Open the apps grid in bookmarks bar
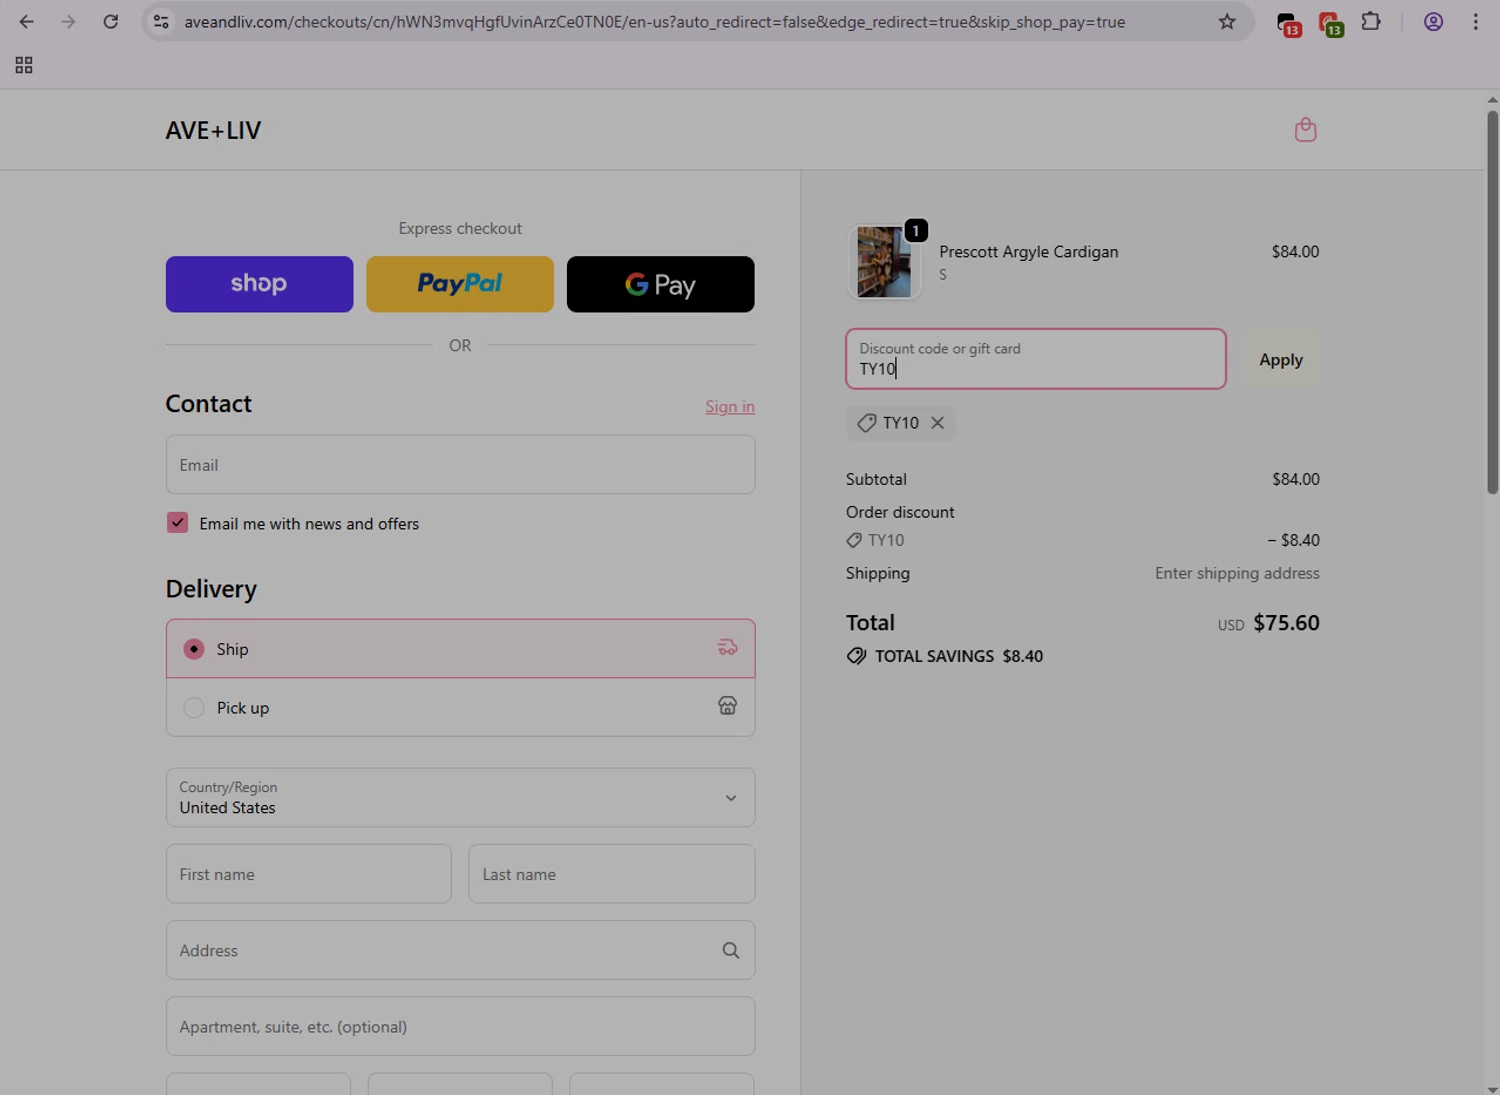The width and height of the screenshot is (1500, 1095). (24, 65)
